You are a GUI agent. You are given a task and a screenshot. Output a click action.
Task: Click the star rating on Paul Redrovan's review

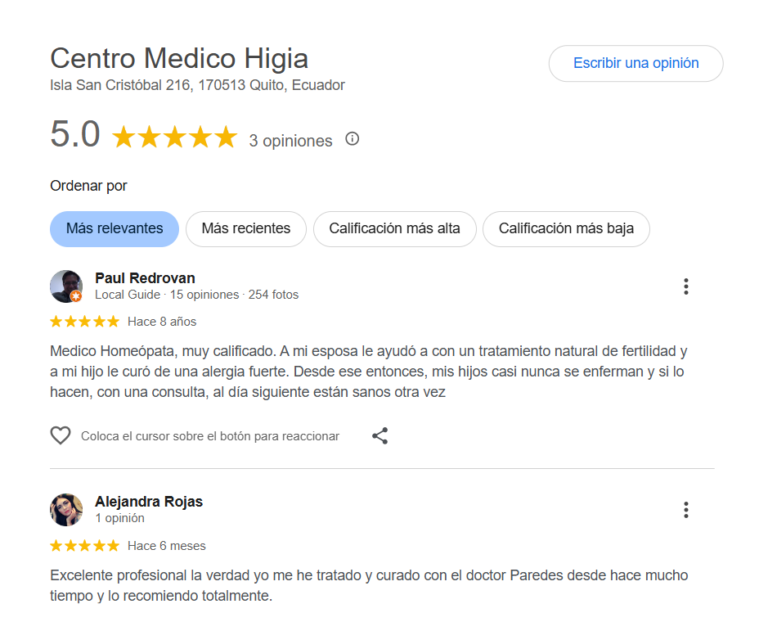pyautogui.click(x=85, y=322)
